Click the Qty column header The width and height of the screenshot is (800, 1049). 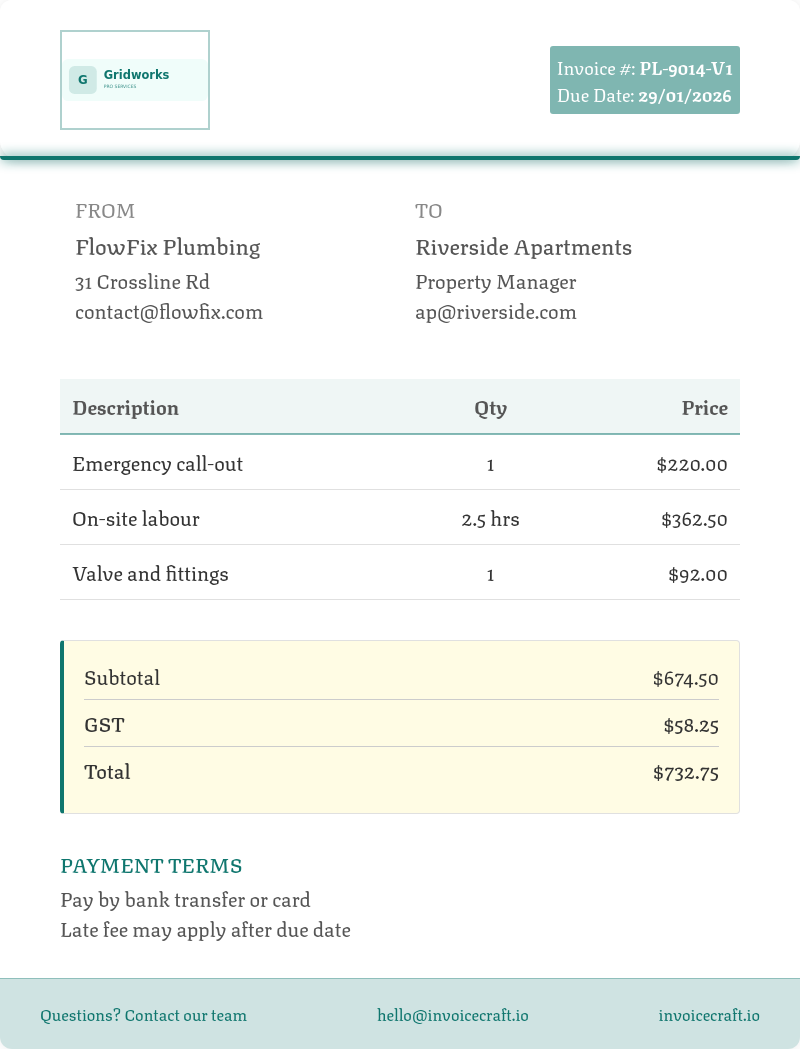click(x=490, y=408)
